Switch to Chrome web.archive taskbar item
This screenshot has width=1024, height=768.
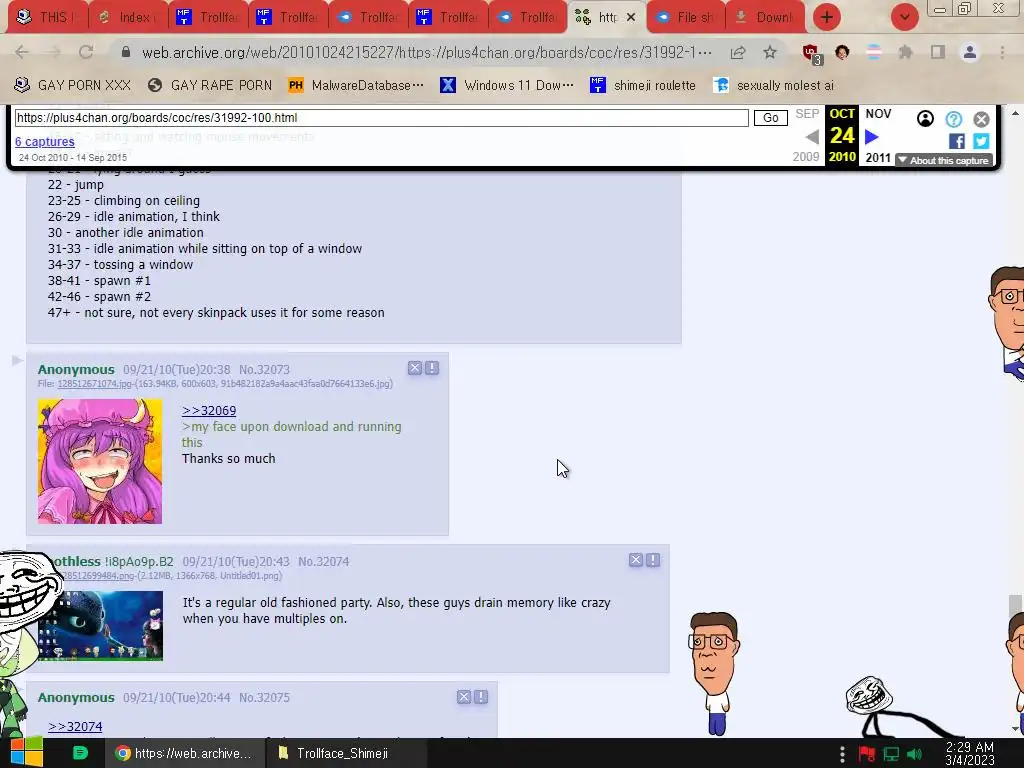tap(184, 753)
